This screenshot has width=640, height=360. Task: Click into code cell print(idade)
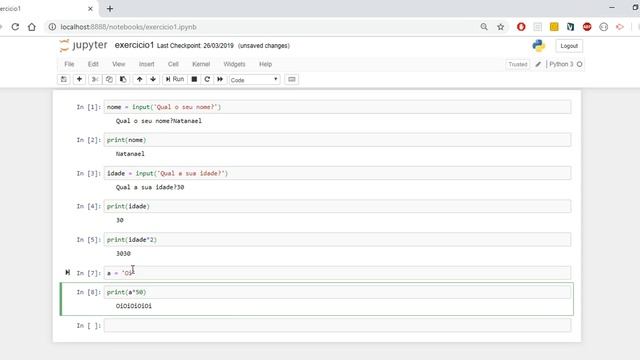coord(337,206)
